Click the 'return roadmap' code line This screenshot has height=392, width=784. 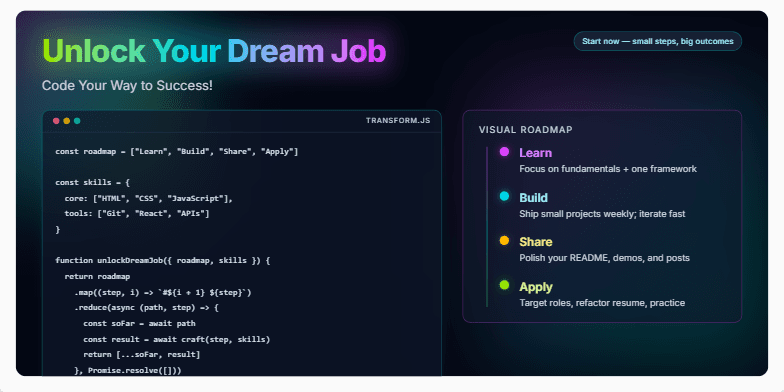point(98,276)
